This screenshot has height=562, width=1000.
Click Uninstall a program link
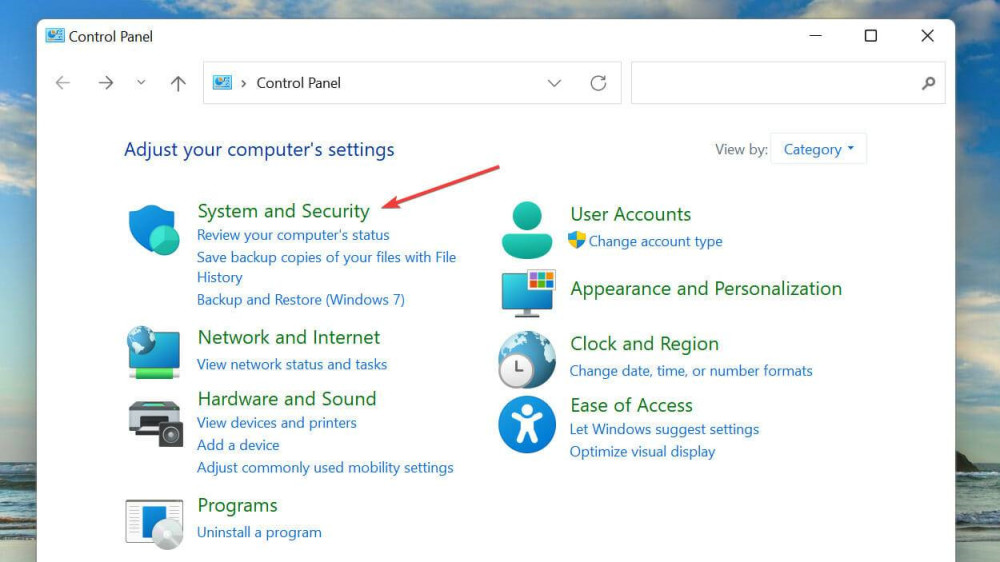259,532
